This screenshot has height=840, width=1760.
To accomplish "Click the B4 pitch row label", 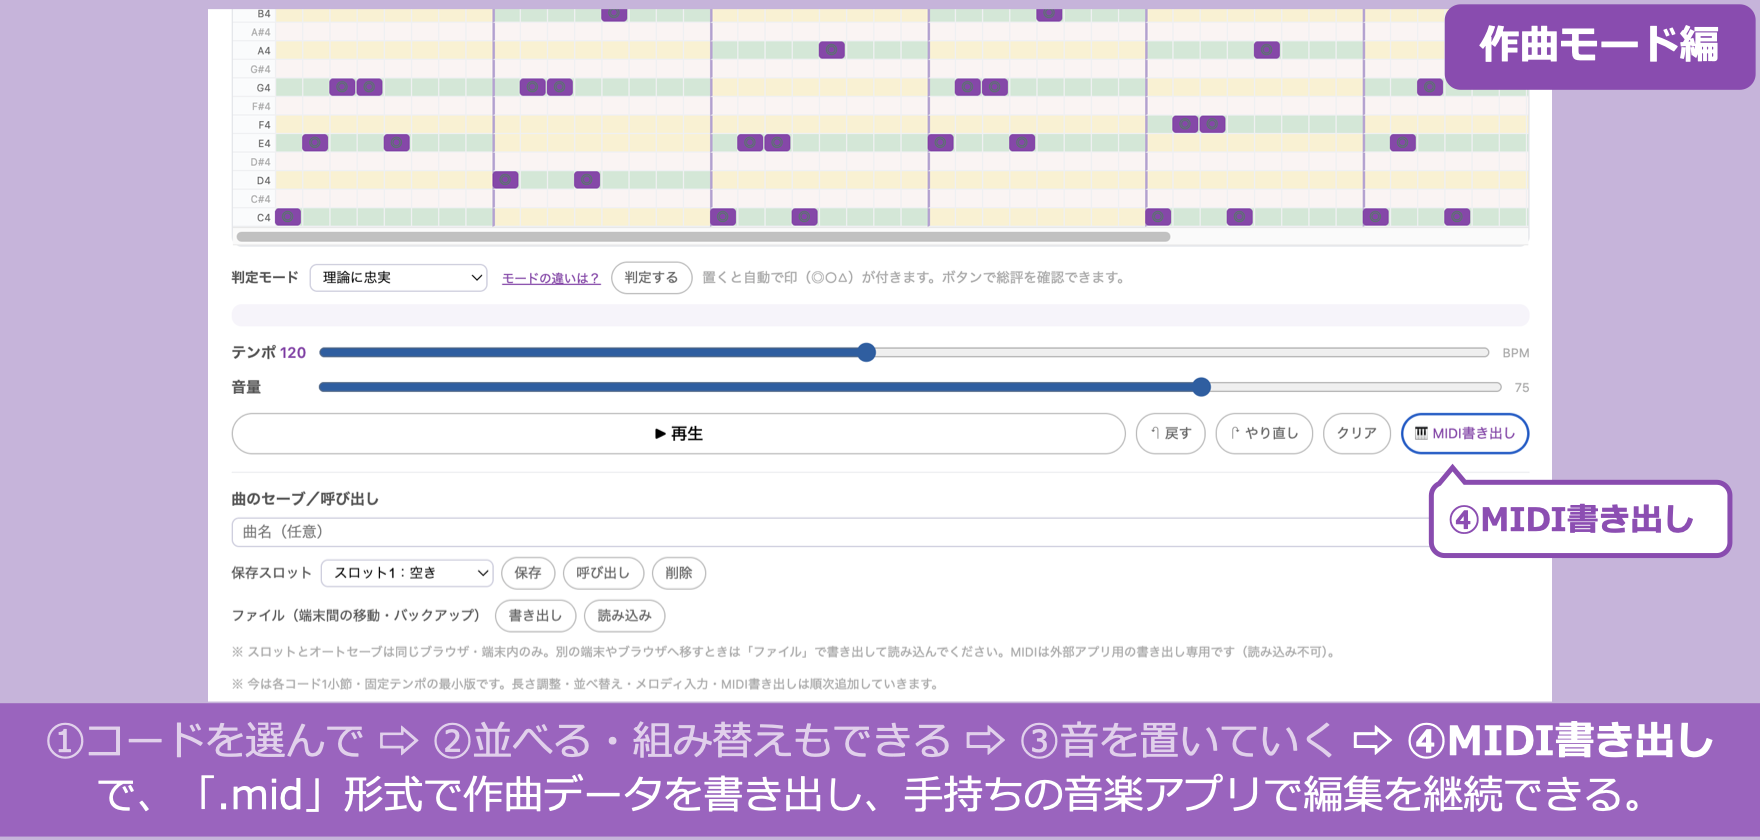I will (x=263, y=14).
